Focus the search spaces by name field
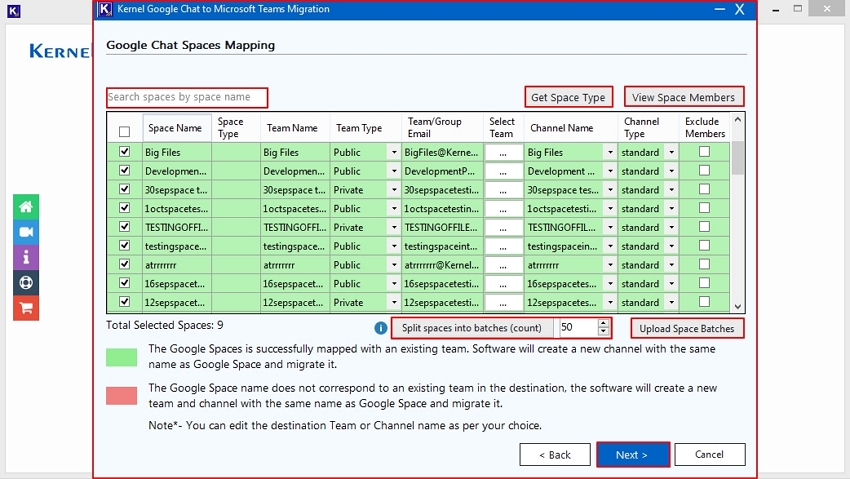This screenshot has width=850, height=479. pyautogui.click(x=187, y=98)
